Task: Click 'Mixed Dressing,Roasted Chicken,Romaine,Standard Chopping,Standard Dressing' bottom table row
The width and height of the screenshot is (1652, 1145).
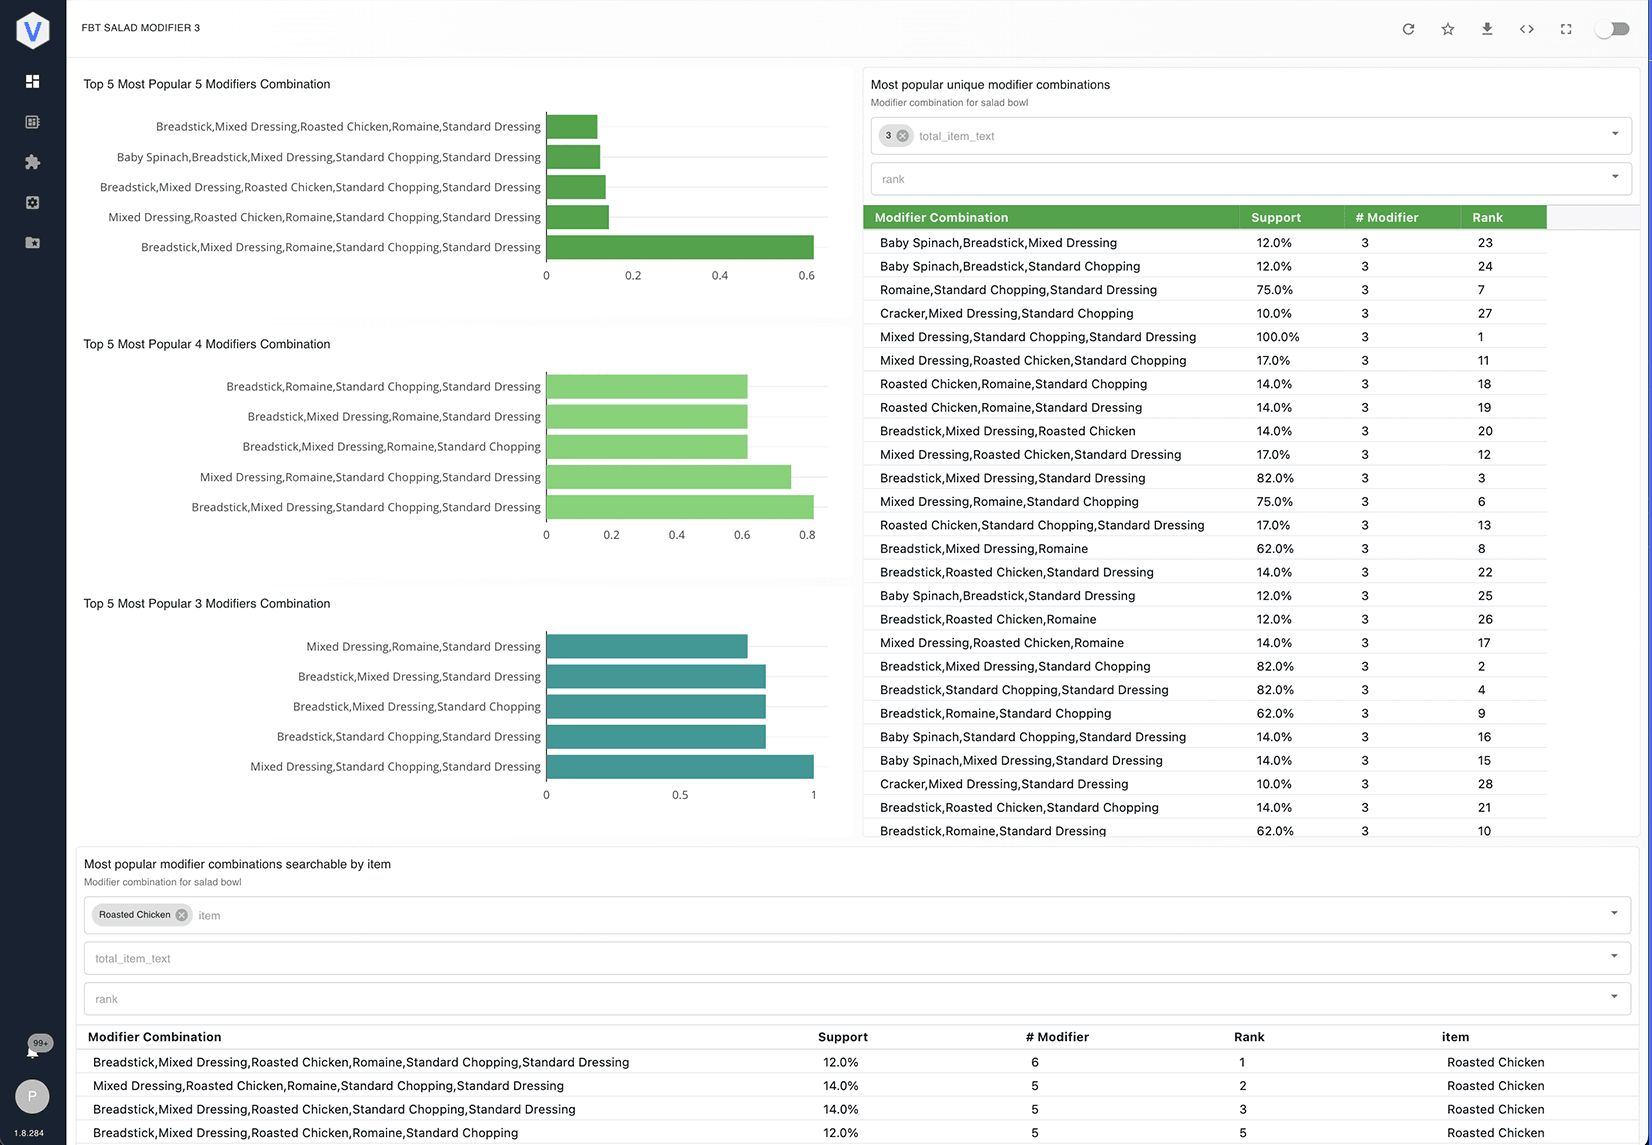Action: point(858,1086)
